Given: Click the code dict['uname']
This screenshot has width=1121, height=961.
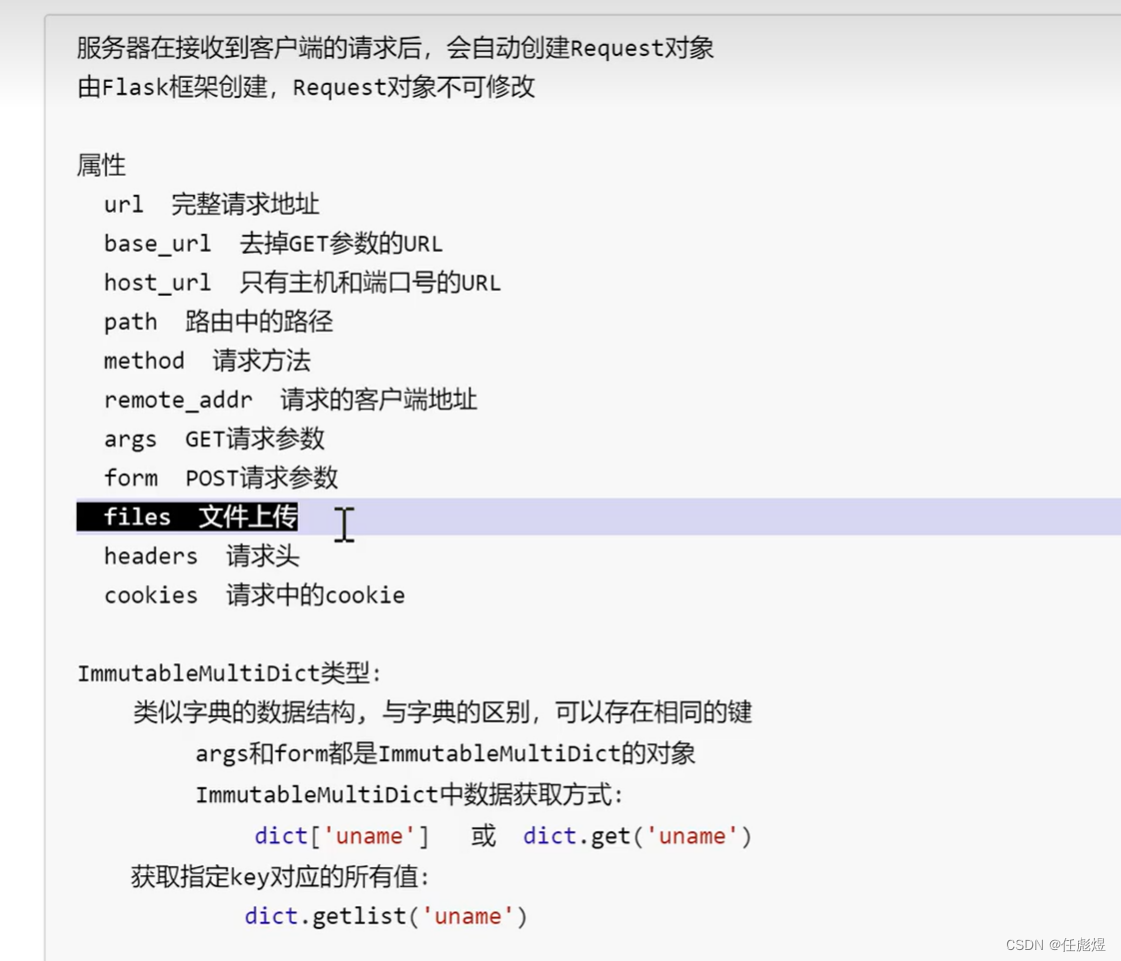Looking at the screenshot, I should 342,836.
